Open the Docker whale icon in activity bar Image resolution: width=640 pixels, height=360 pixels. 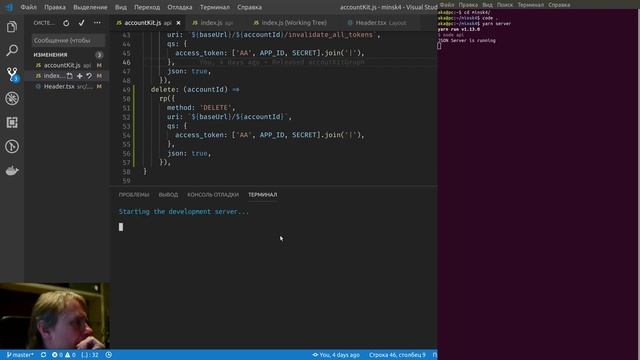coord(12,170)
